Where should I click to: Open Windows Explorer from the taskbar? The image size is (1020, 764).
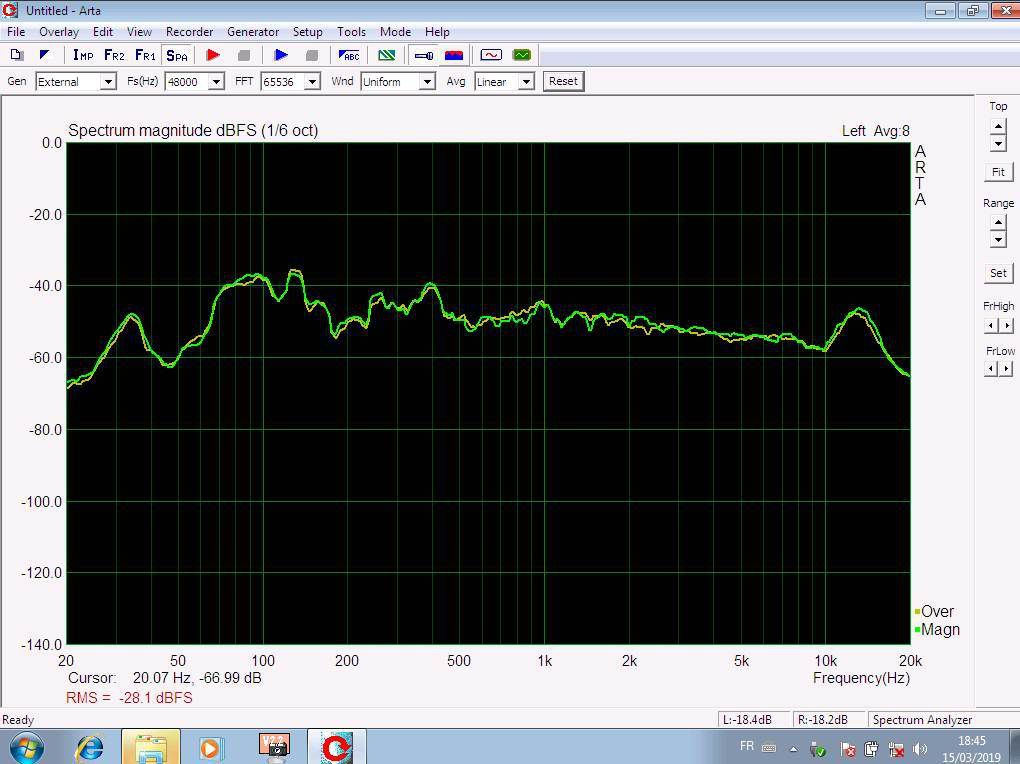(151, 748)
